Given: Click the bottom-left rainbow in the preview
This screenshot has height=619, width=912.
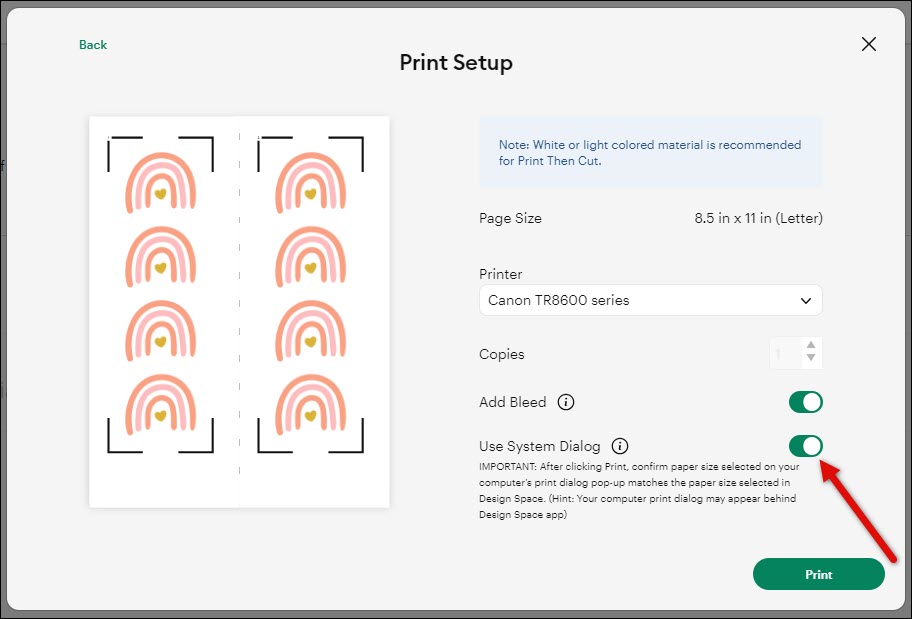Looking at the screenshot, I should pos(160,406).
